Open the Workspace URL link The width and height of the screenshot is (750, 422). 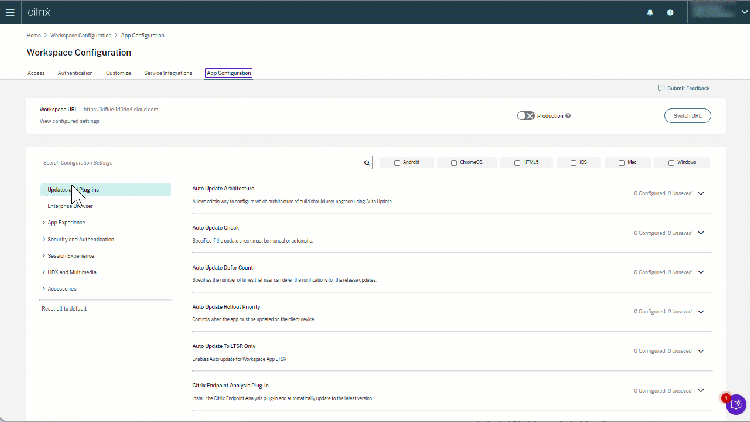121,109
